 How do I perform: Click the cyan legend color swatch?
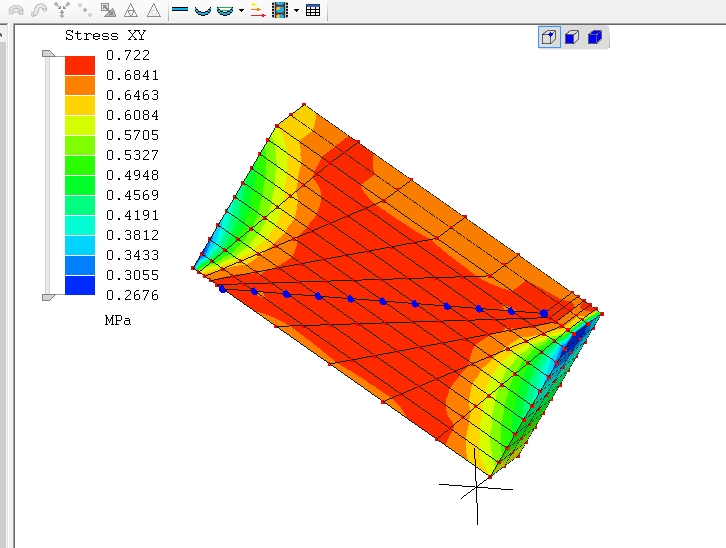point(80,225)
